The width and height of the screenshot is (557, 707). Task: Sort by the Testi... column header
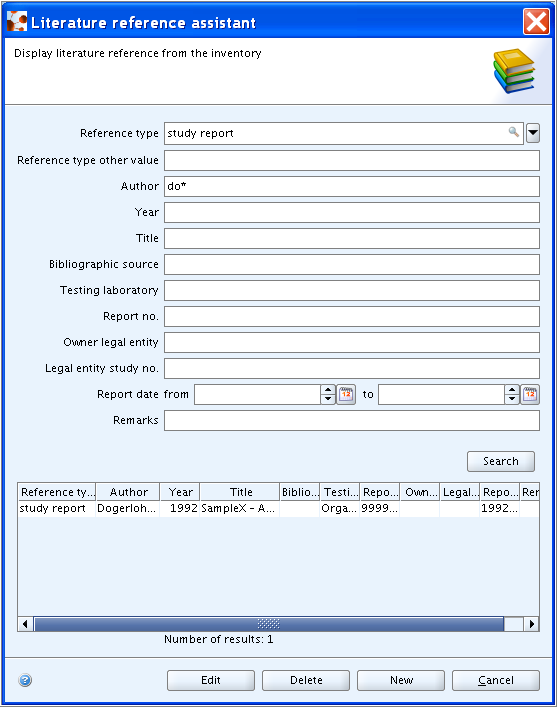340,492
